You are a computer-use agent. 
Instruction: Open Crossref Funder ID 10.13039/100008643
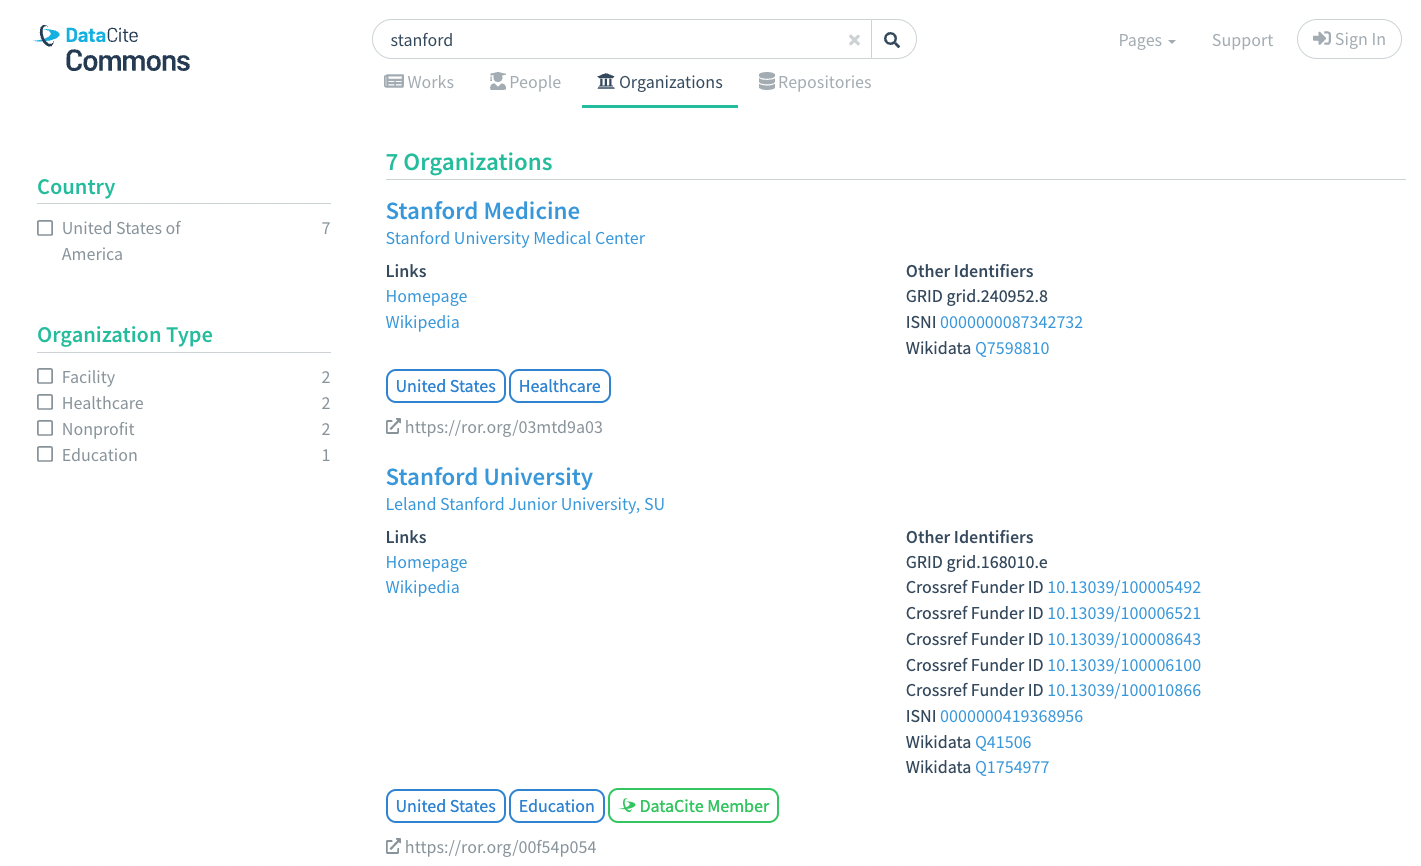(x=1124, y=639)
